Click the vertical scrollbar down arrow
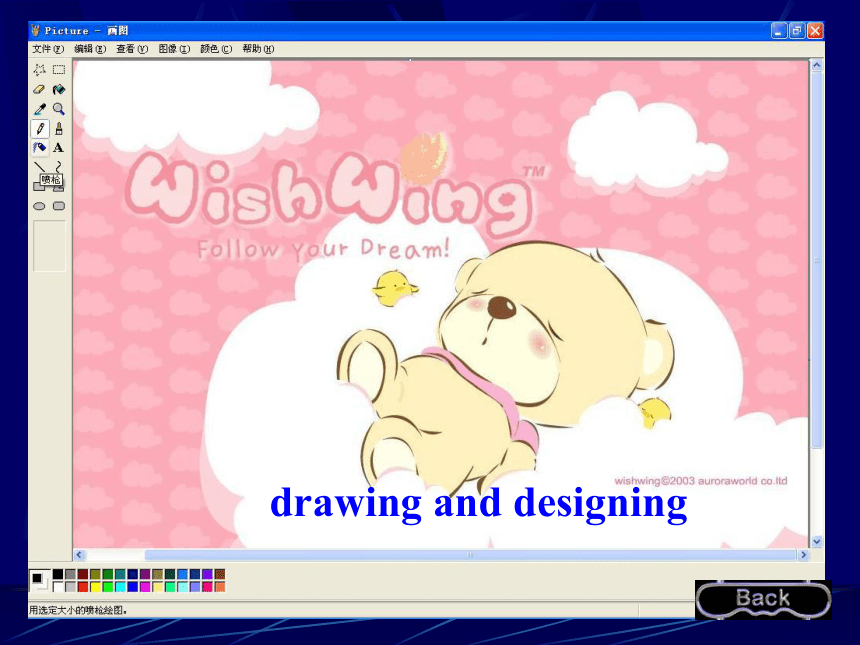 (x=816, y=542)
